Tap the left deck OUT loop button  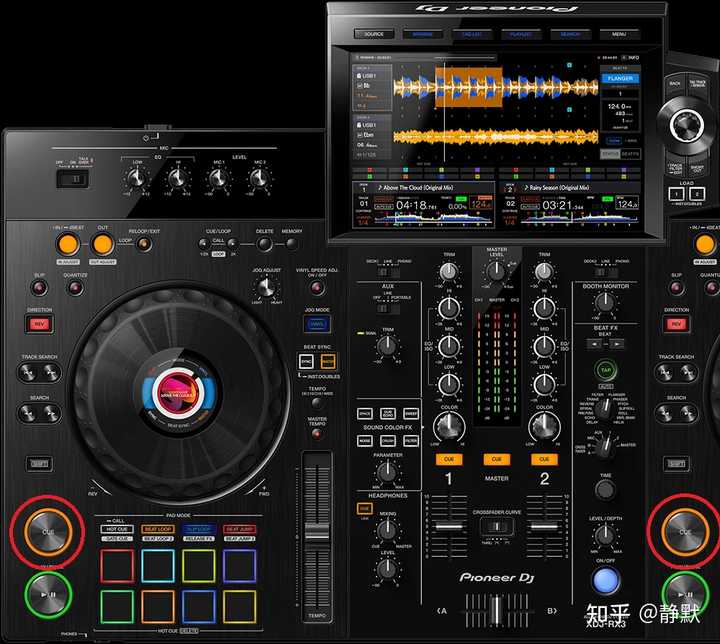(102, 244)
